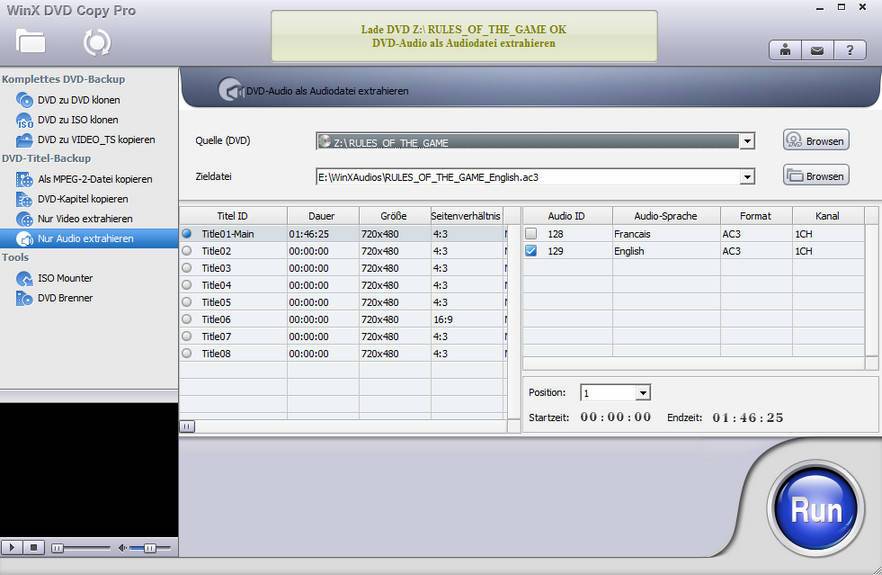Select DVD zu DVD klonen mode

point(79,100)
